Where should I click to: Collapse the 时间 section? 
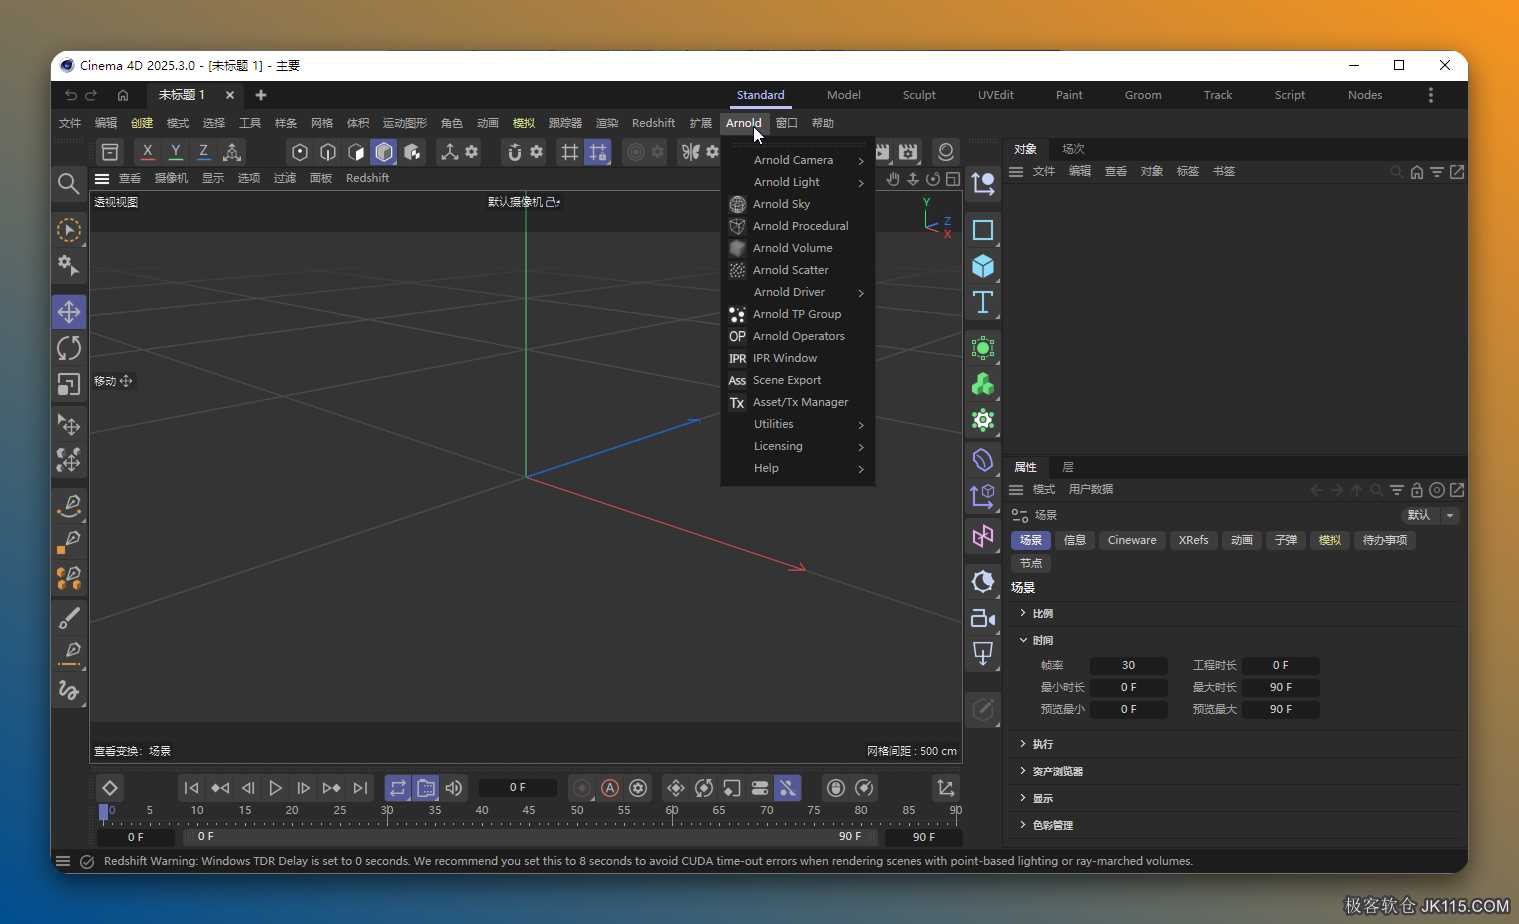click(1023, 640)
